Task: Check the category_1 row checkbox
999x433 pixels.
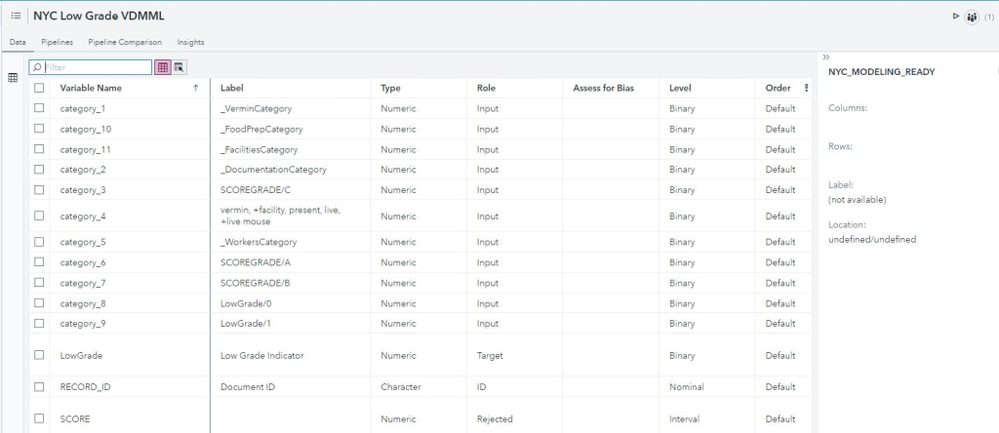Action: (40, 108)
